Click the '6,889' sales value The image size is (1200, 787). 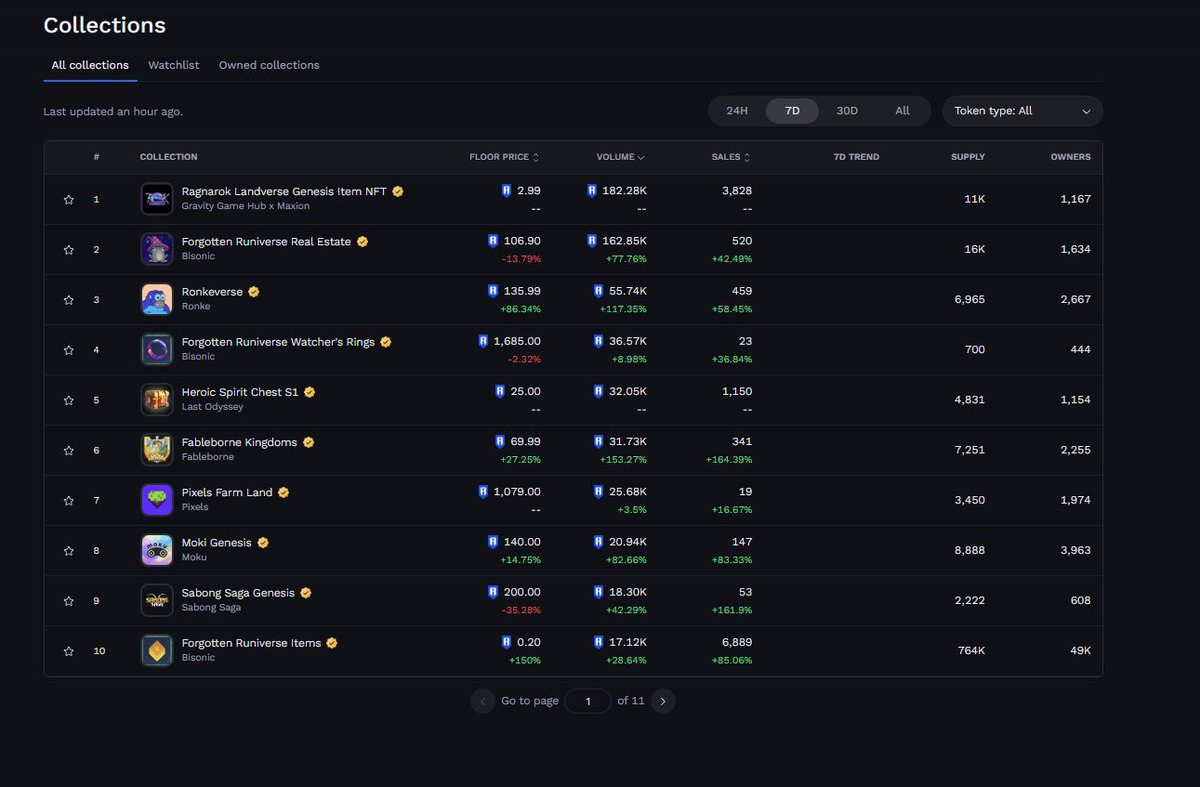coord(736,642)
